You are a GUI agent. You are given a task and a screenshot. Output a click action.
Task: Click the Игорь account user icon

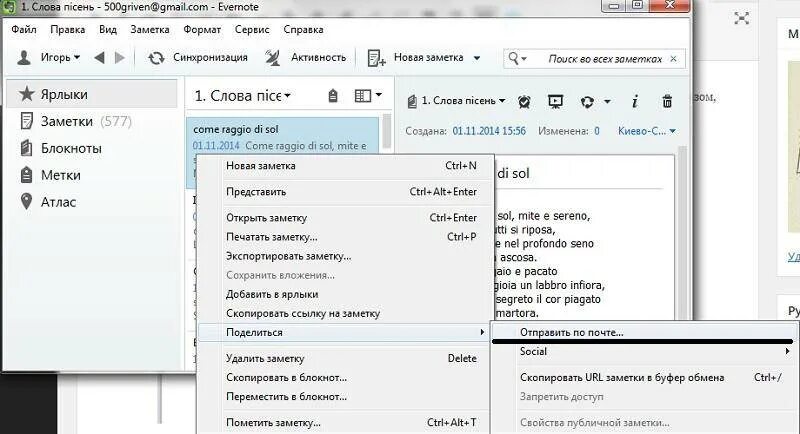24,58
